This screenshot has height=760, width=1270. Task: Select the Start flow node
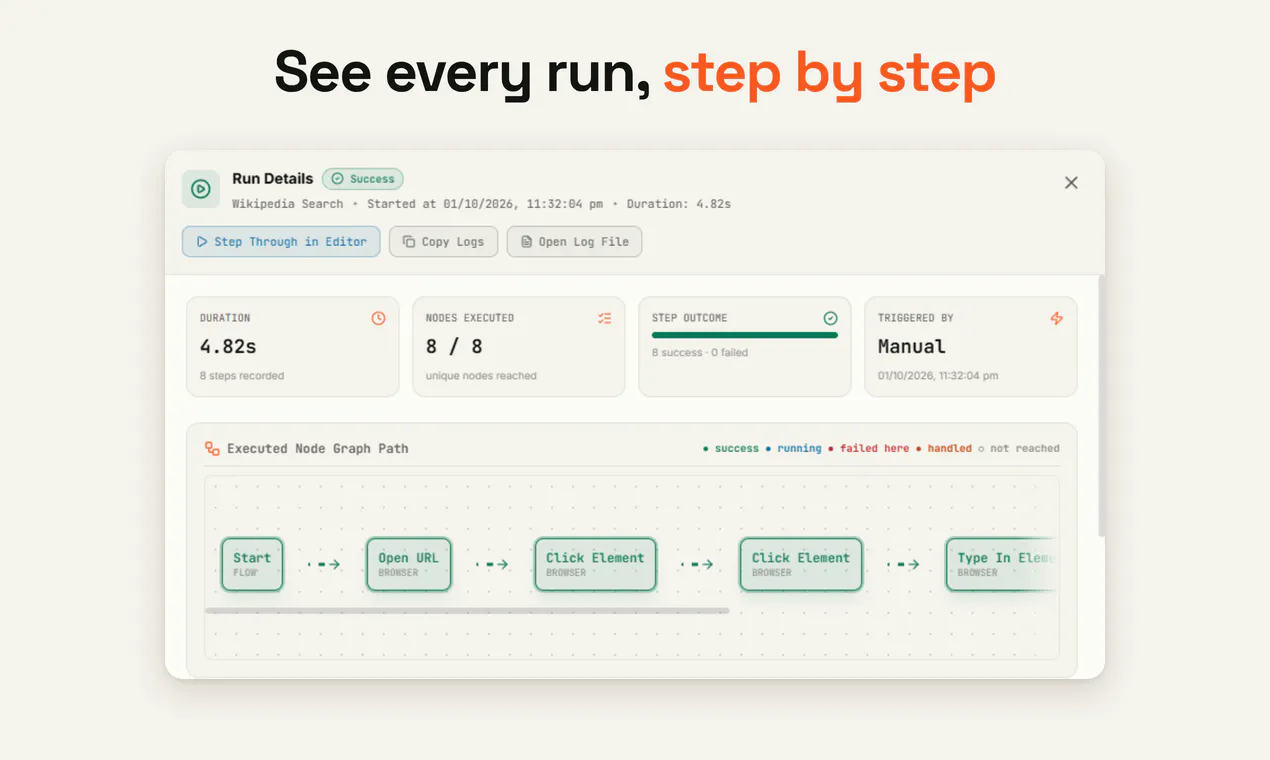coord(252,564)
